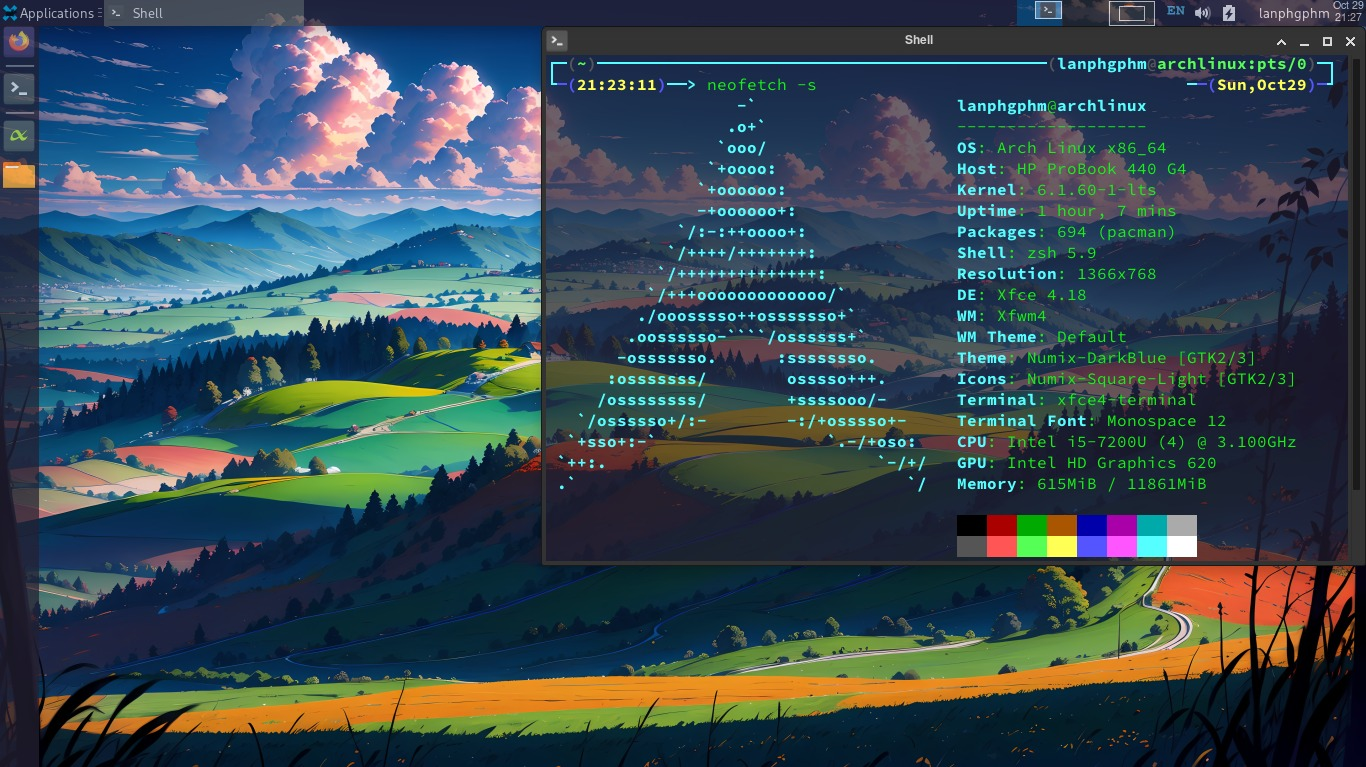1366x767 pixels.
Task: Shade the Shell window with up arrow
Action: [x=1281, y=41]
